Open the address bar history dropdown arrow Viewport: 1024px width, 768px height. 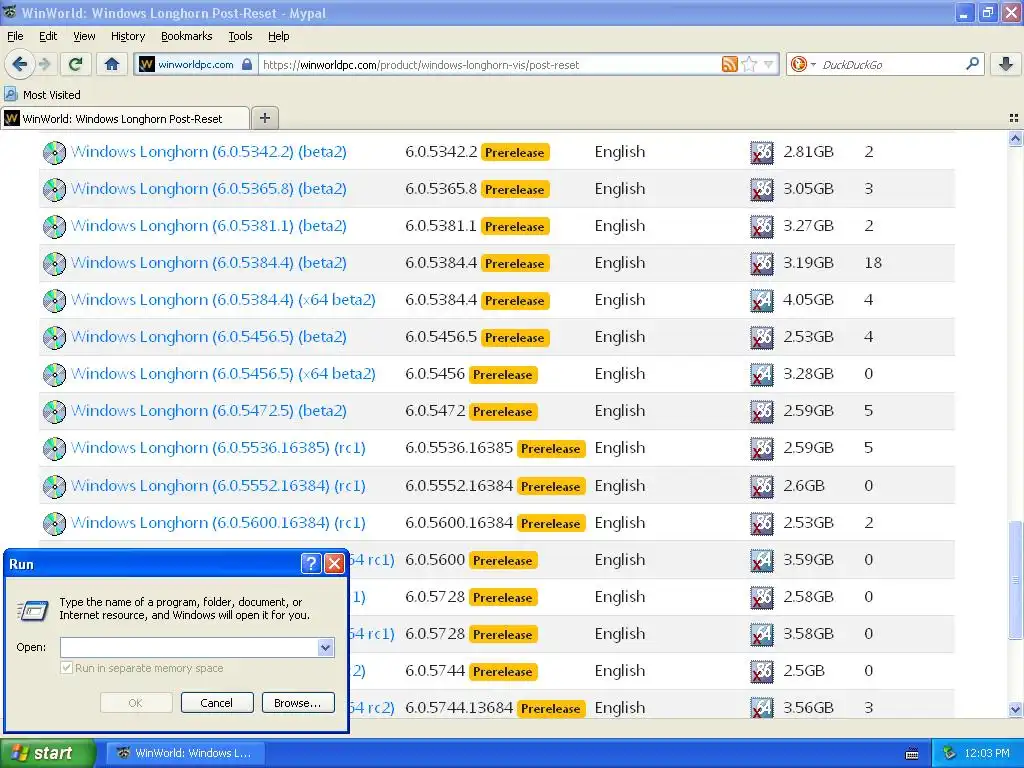click(x=769, y=64)
